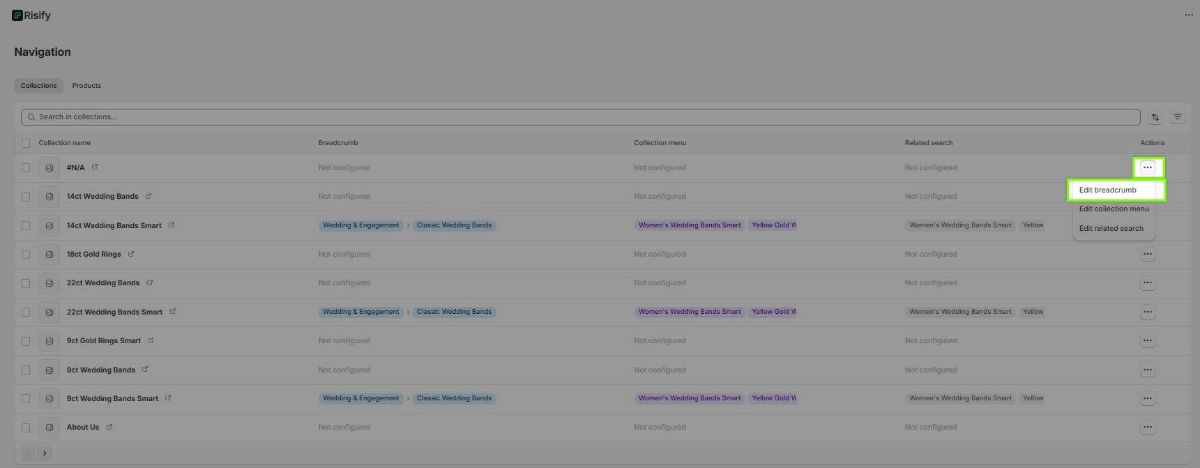Click the 14ct Wedding Bands Smart collection name
Image resolution: width=1200 pixels, height=468 pixels.
(x=114, y=225)
